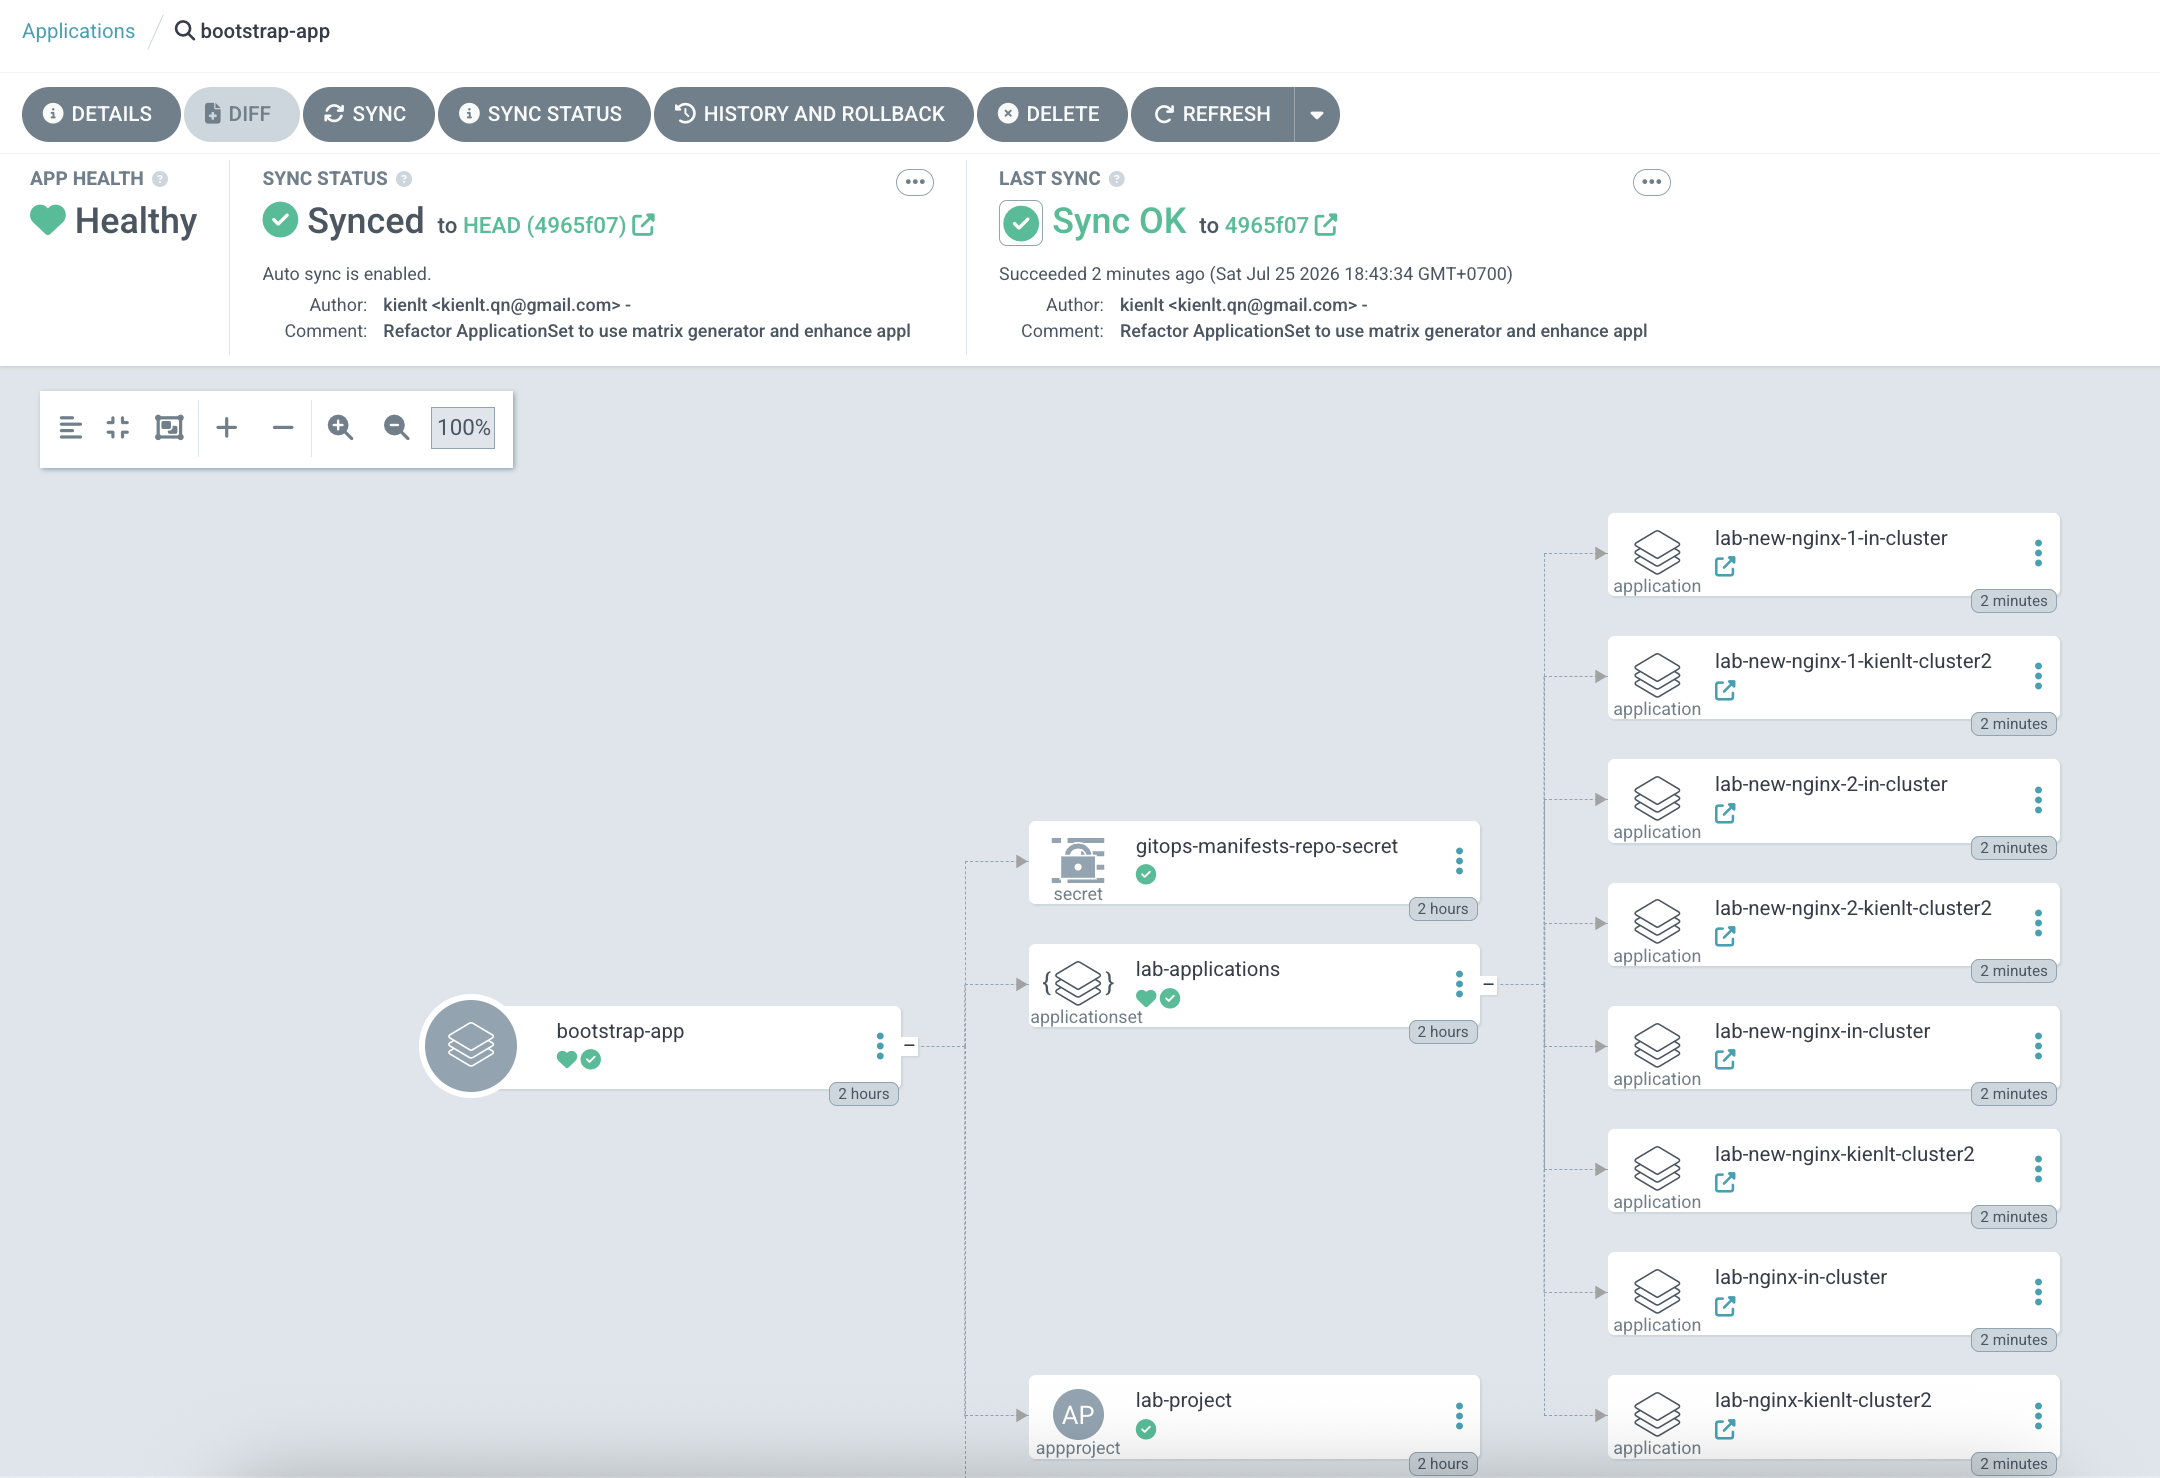Click the magnifier zoom-out icon
Image resolution: width=2160 pixels, height=1478 pixels.
click(396, 428)
